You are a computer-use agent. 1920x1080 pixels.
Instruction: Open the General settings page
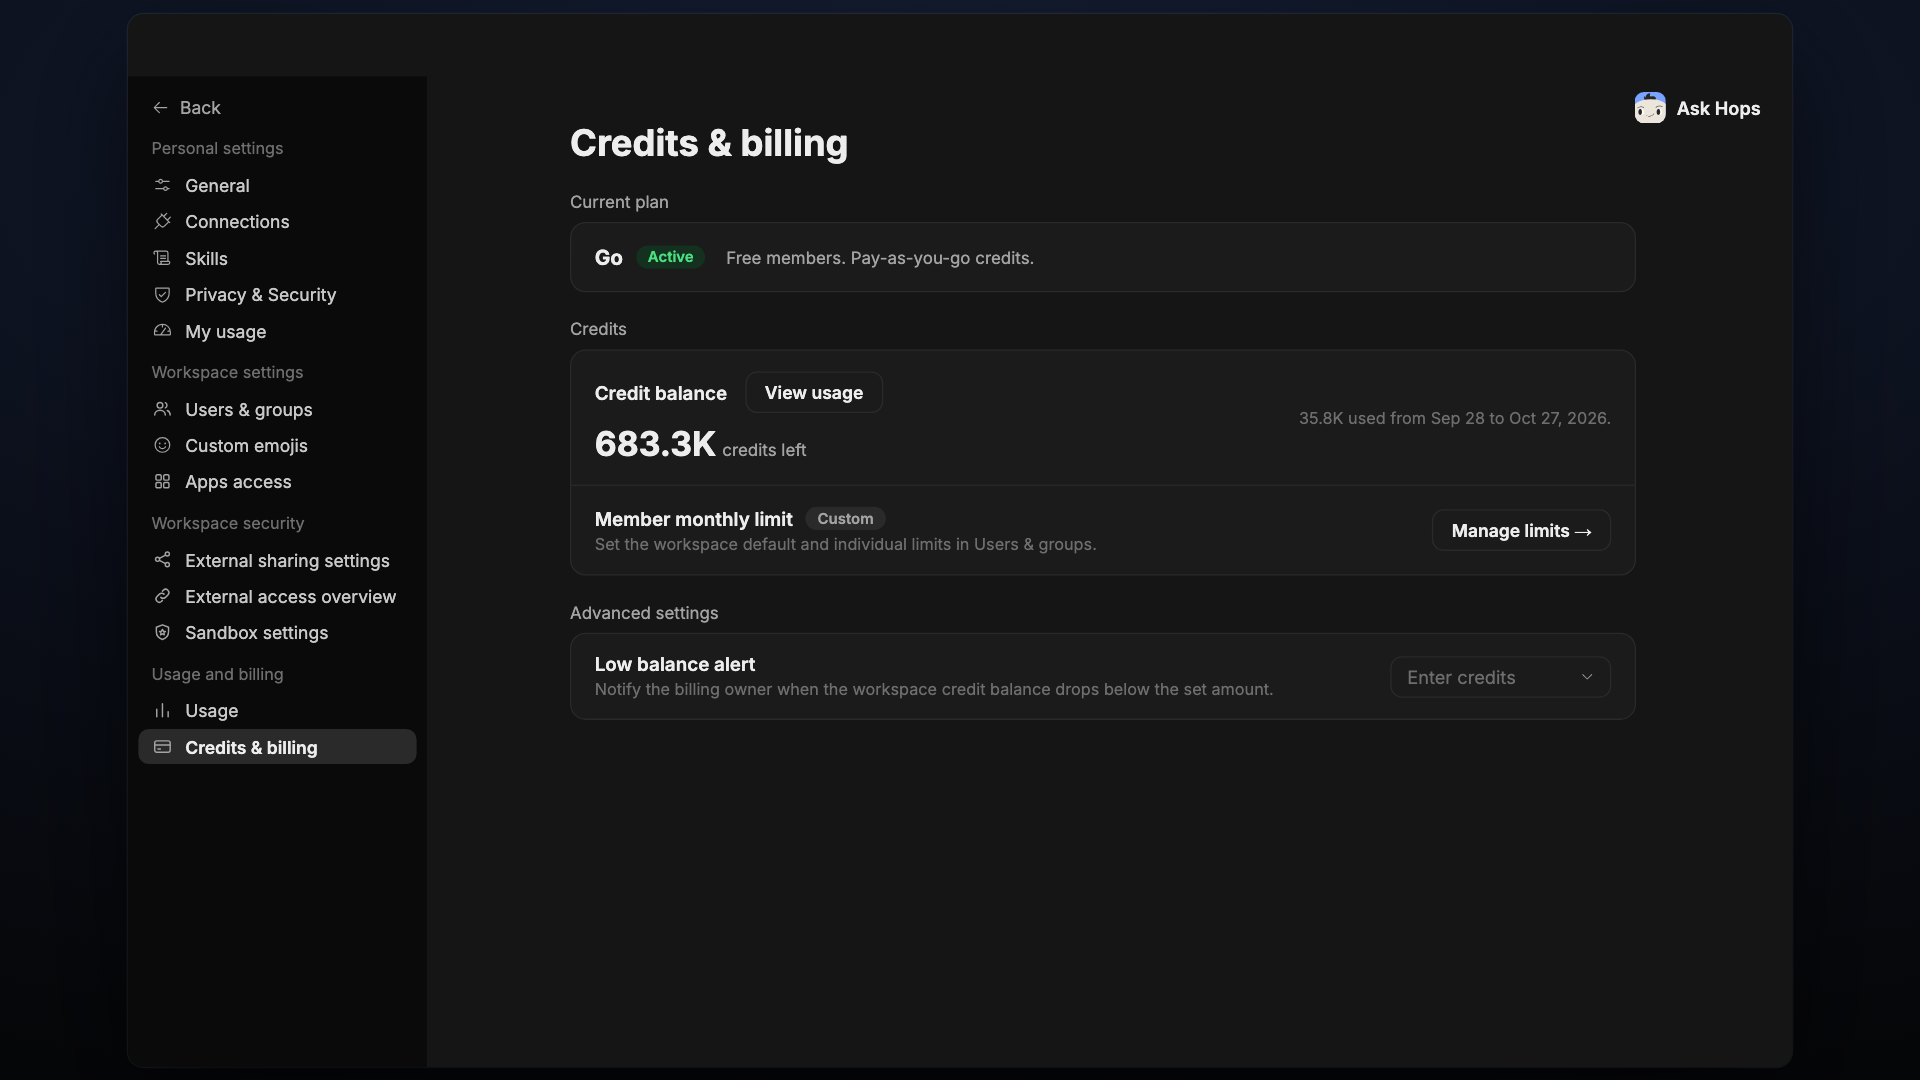277,185
